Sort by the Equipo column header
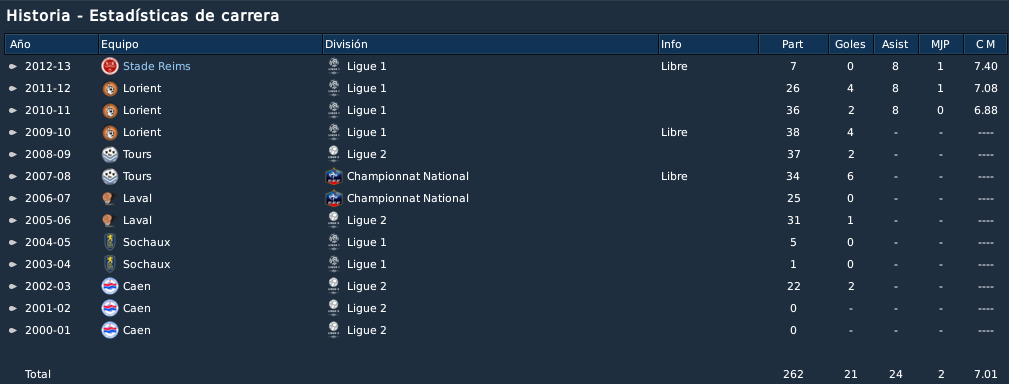 coord(210,44)
